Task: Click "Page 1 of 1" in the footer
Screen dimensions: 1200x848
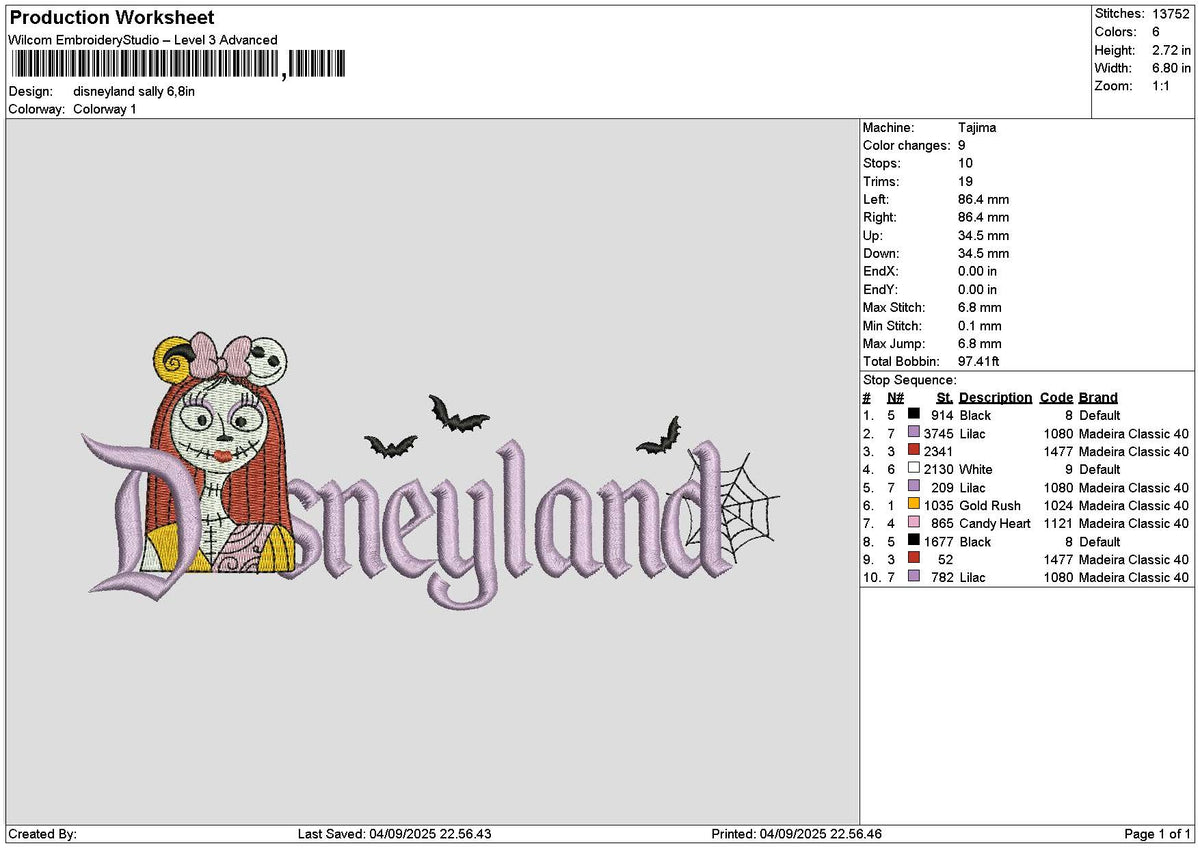Action: coord(1158,834)
